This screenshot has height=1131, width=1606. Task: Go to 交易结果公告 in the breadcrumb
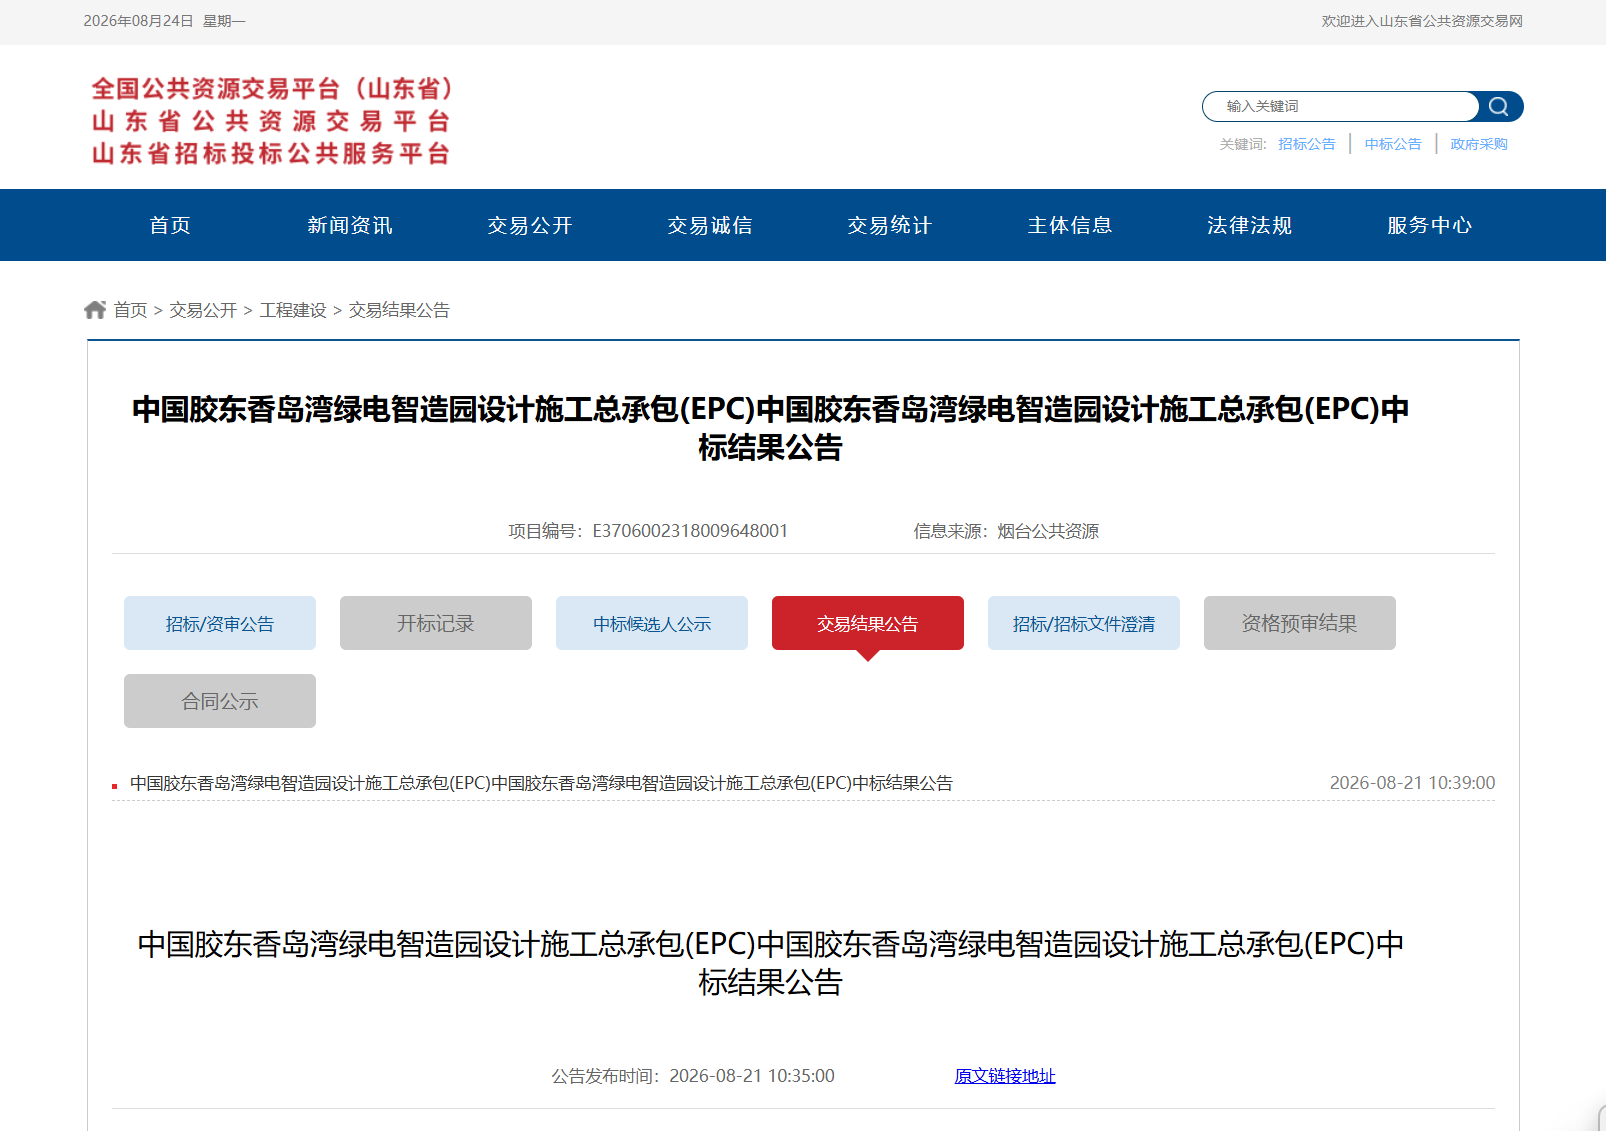click(x=399, y=310)
